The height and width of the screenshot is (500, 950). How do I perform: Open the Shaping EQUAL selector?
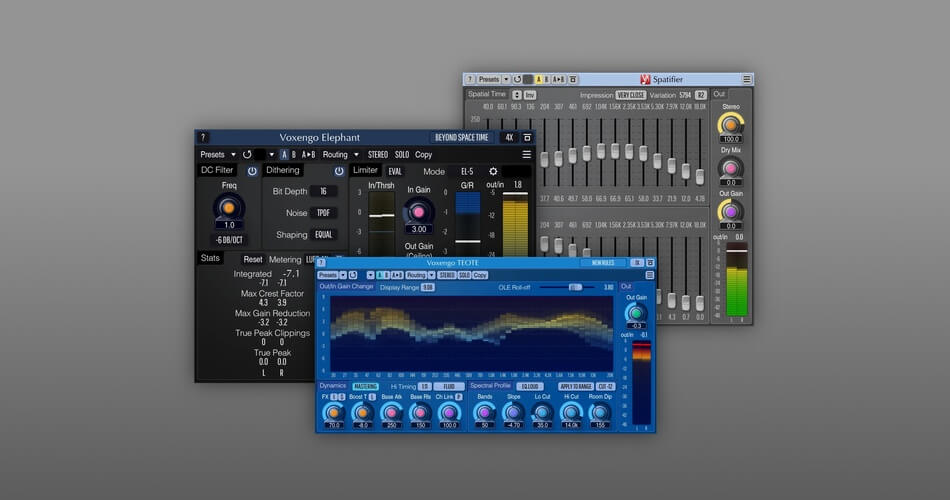(x=324, y=235)
